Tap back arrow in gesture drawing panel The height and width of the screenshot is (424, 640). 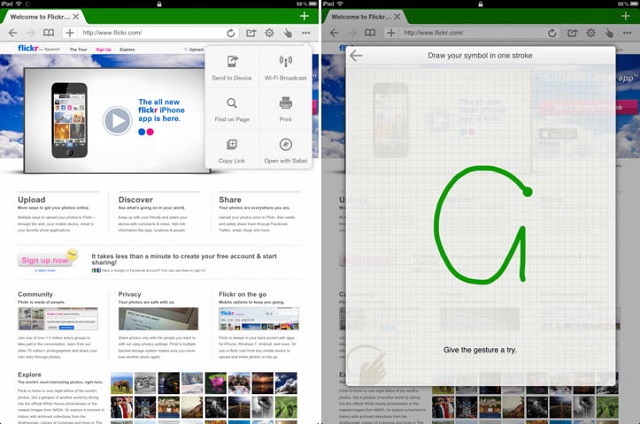[356, 55]
